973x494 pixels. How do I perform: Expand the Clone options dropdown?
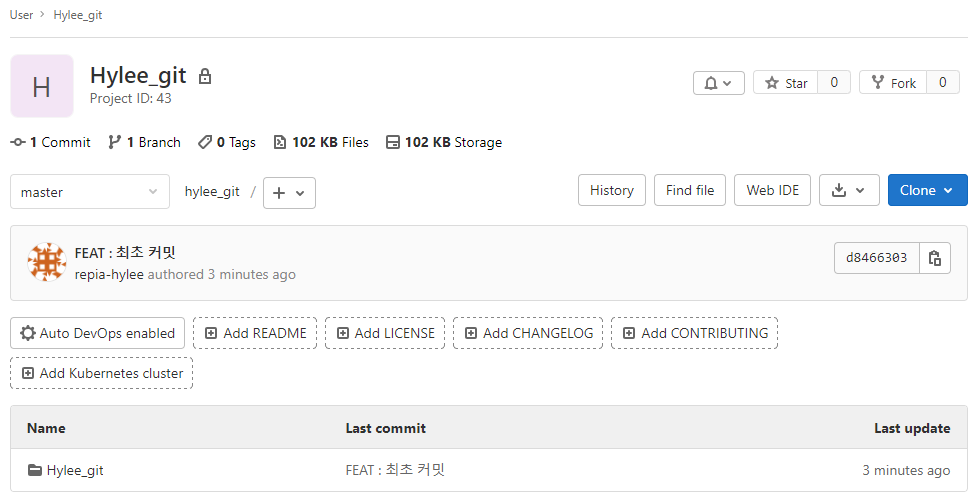point(927,190)
